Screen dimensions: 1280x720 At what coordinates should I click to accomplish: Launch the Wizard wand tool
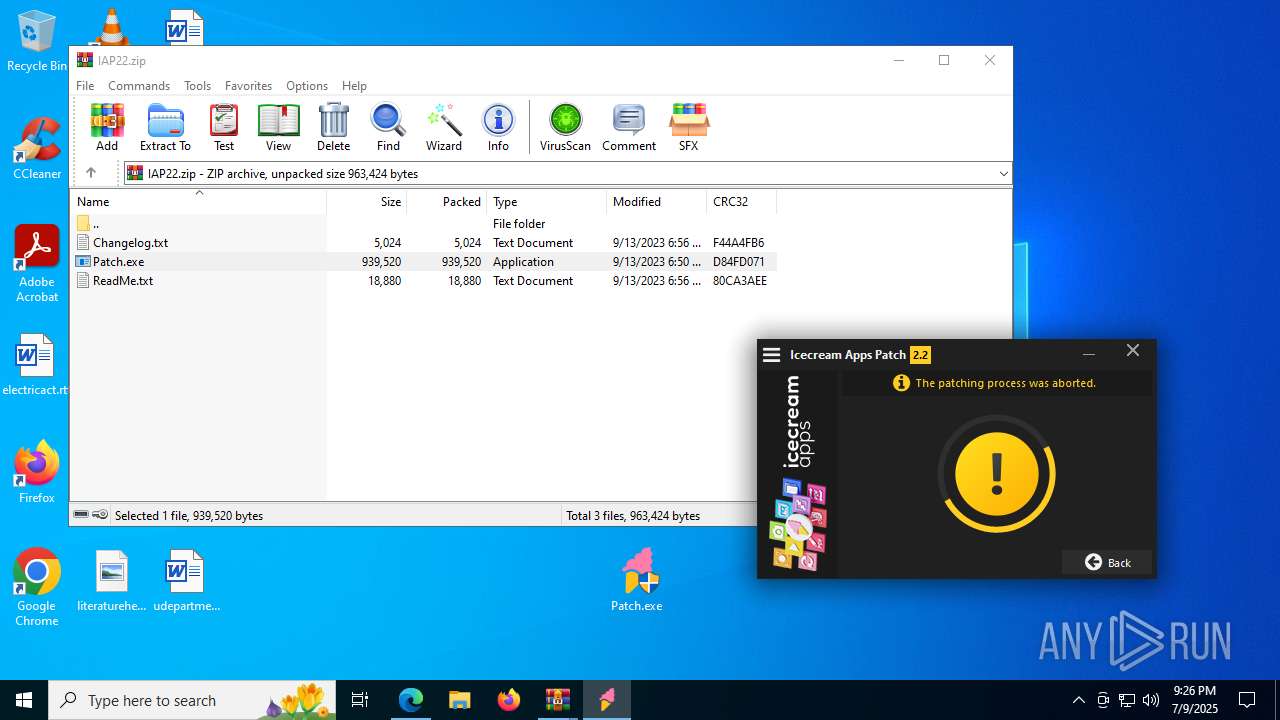pos(444,127)
